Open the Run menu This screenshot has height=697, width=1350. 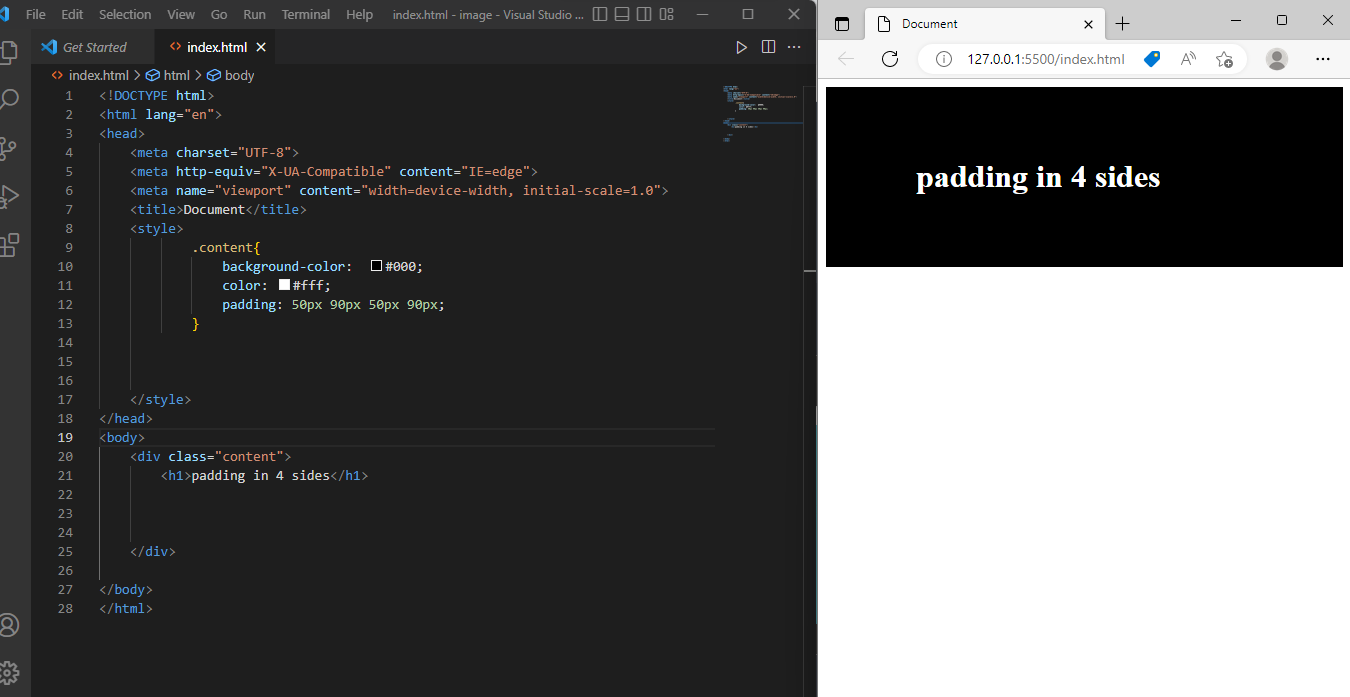pyautogui.click(x=254, y=14)
